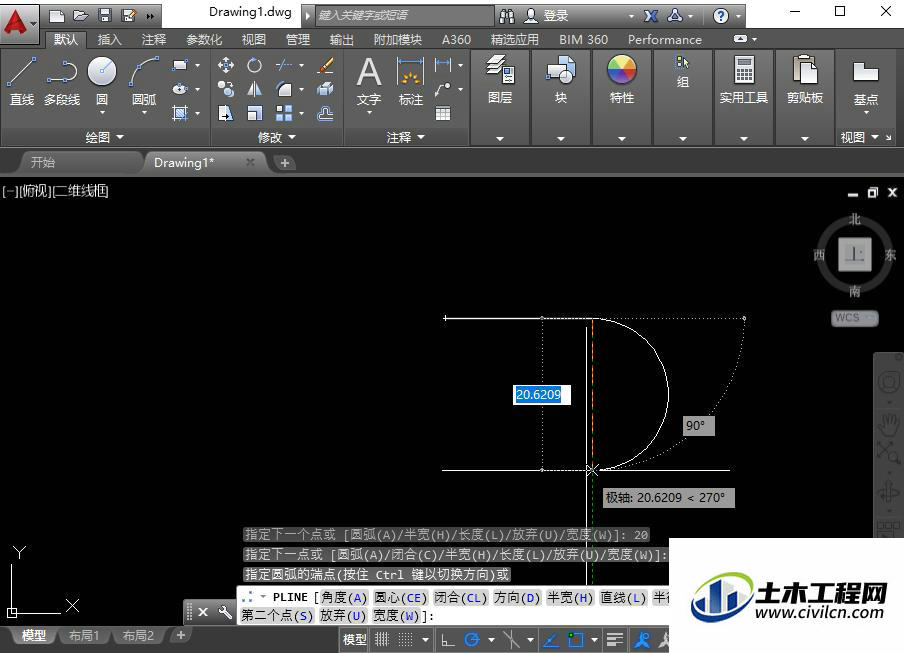Select the Stretch tool icon
The image size is (904, 653).
[x=226, y=114]
